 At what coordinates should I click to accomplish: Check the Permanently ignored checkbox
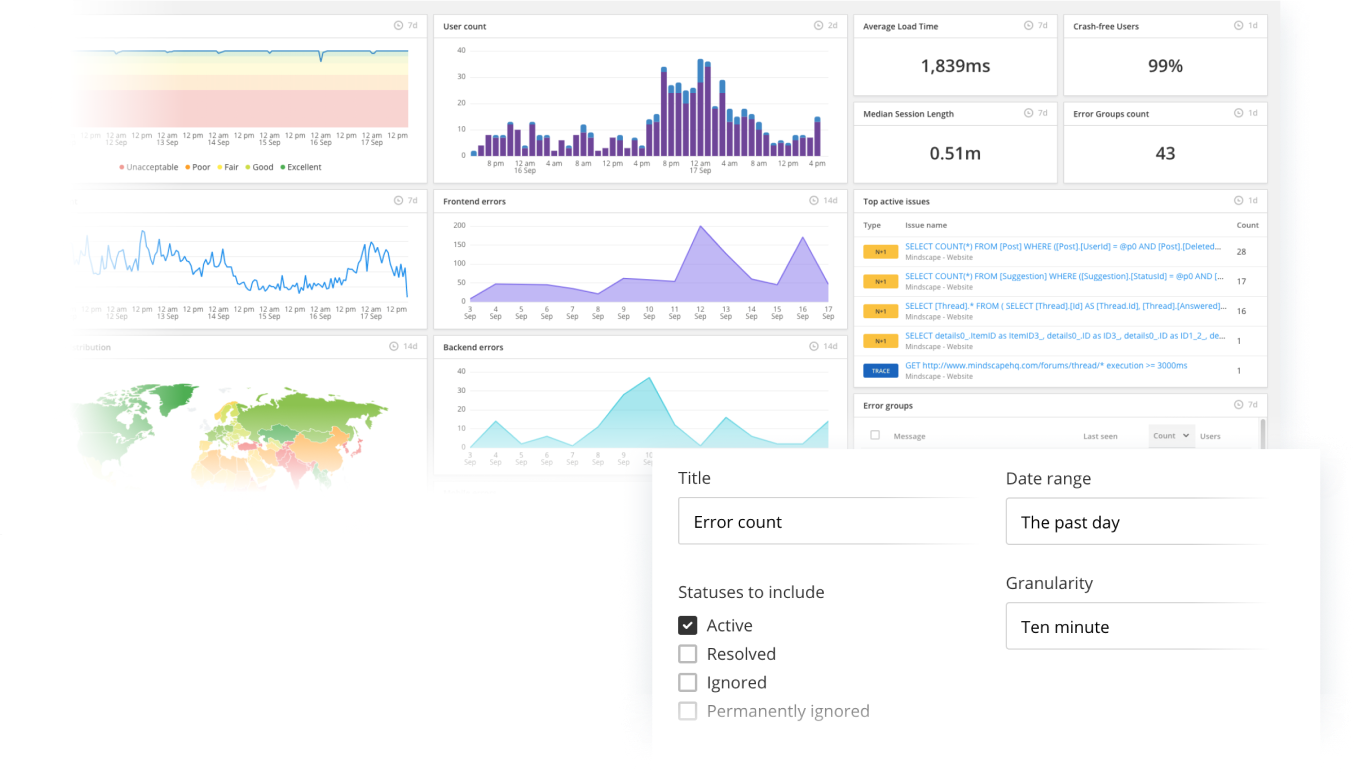pyautogui.click(x=687, y=712)
